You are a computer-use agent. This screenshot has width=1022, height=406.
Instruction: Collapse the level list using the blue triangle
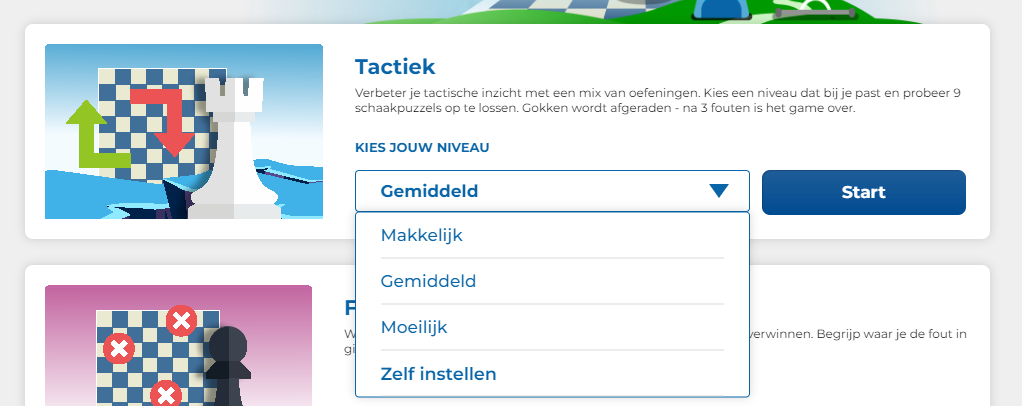(x=719, y=191)
